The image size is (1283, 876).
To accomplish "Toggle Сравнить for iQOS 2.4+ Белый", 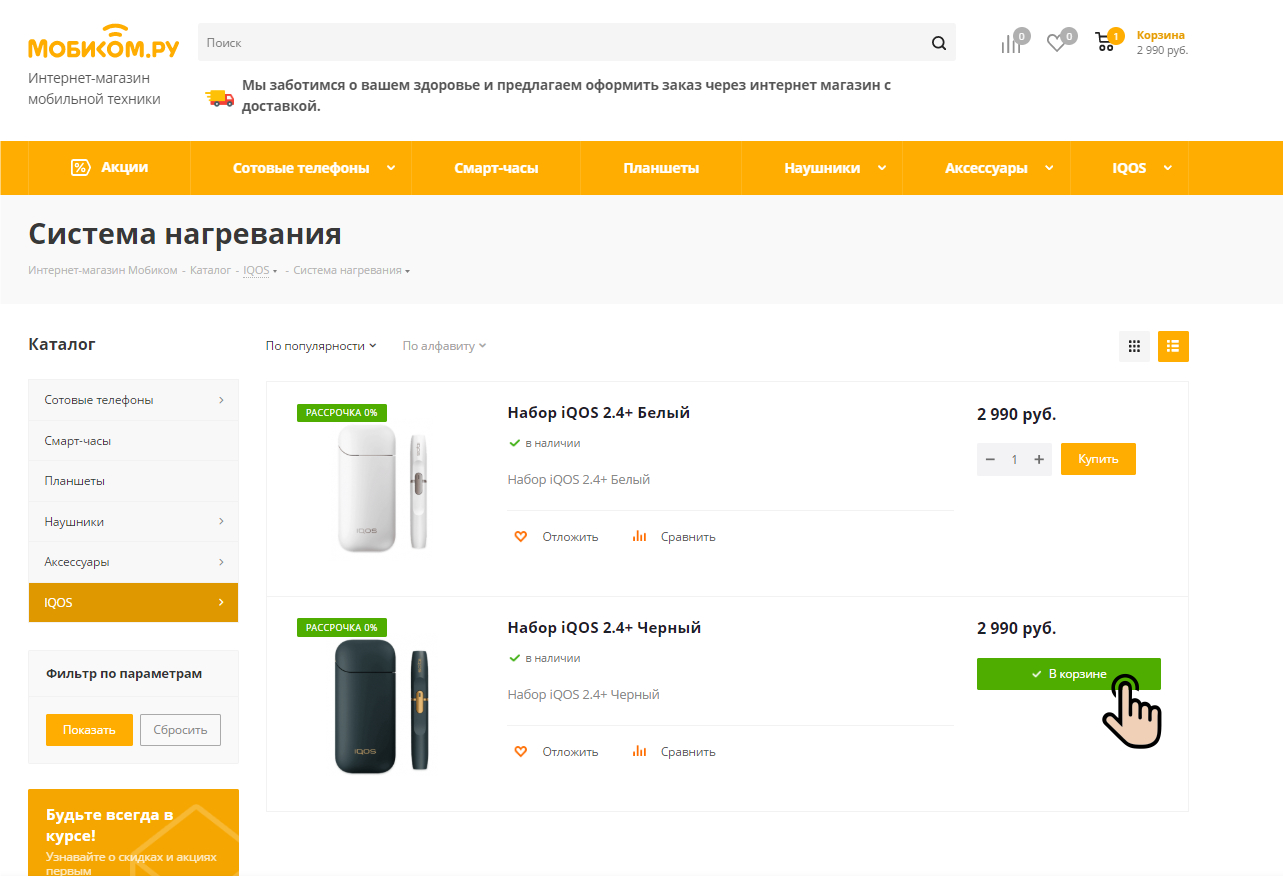I will click(x=675, y=537).
